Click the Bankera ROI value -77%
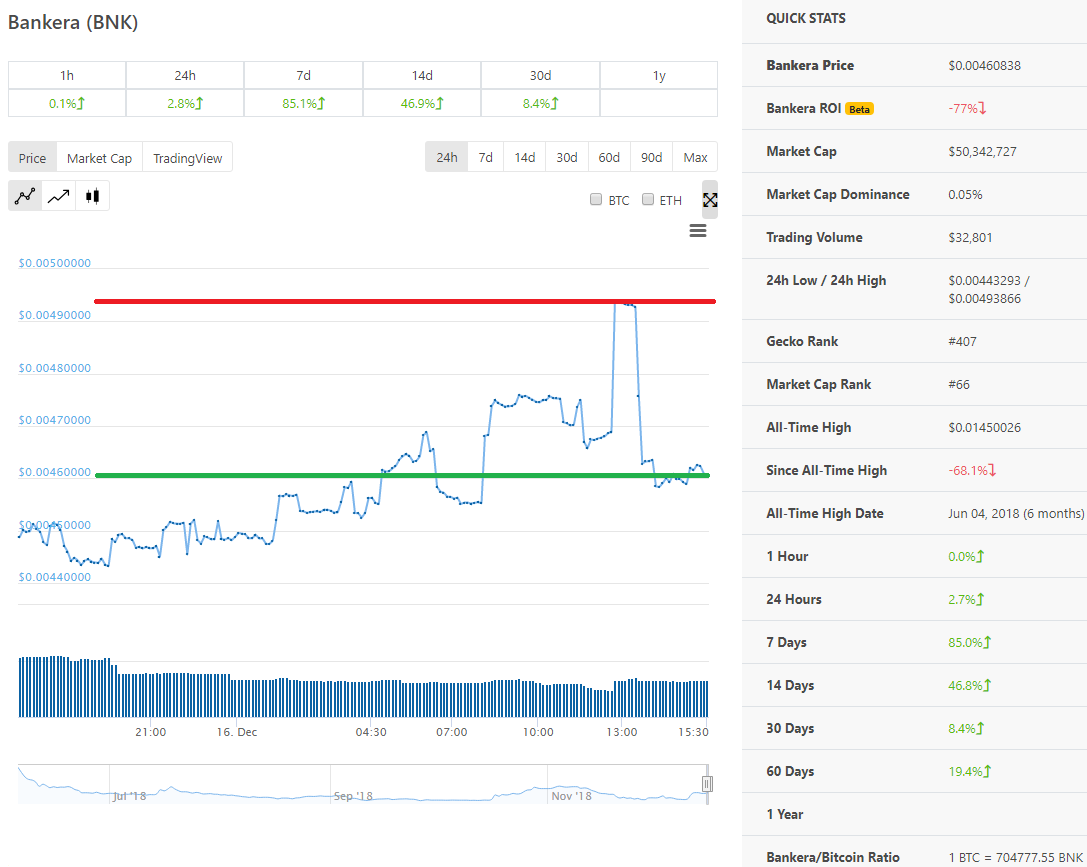 click(x=967, y=109)
